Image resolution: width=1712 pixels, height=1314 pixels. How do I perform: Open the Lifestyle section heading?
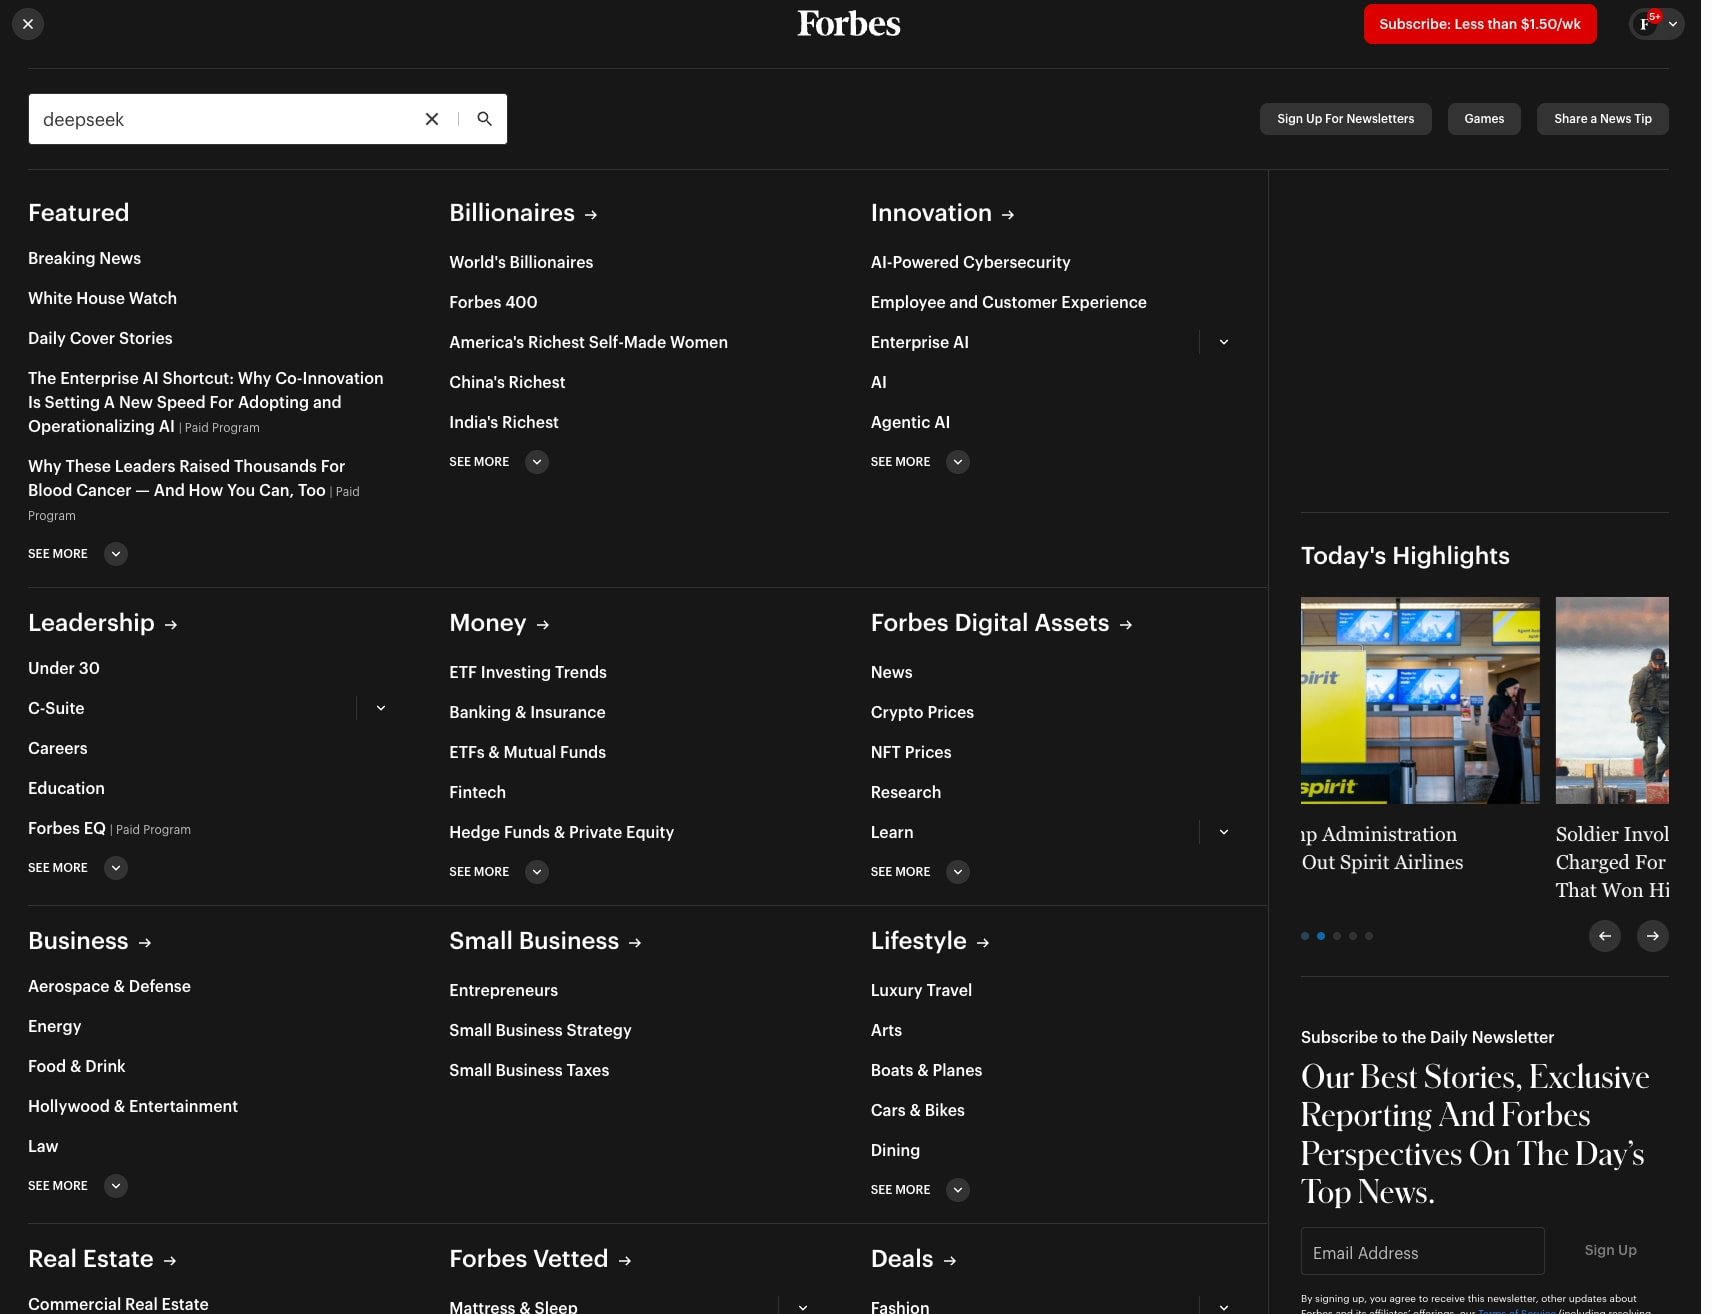click(930, 941)
